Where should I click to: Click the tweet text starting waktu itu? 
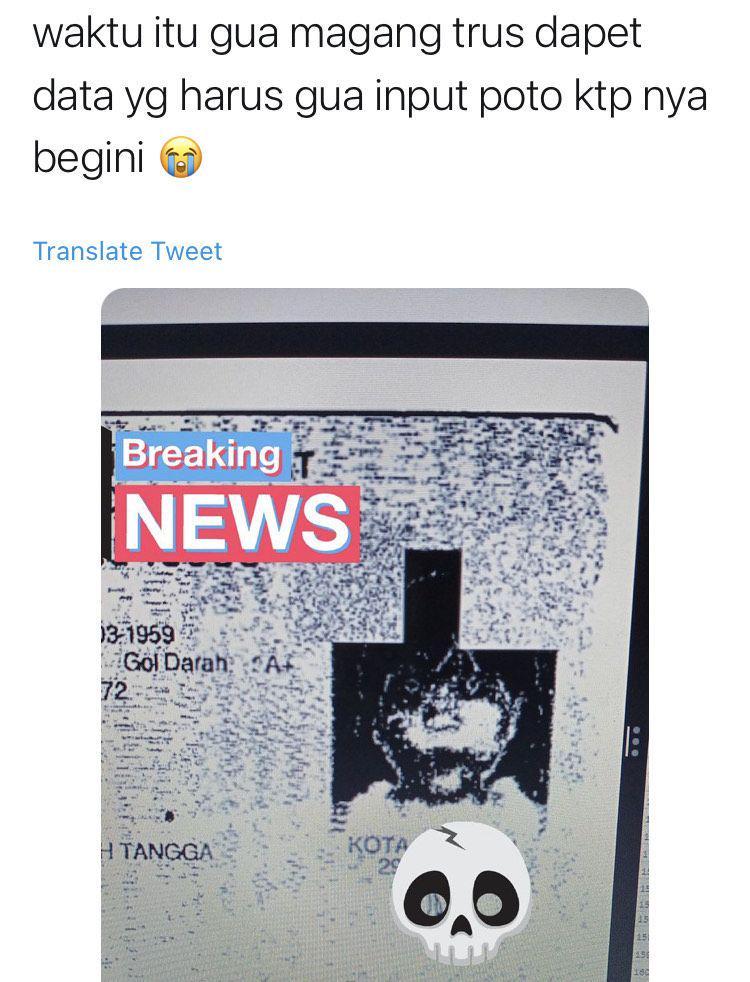[x=369, y=95]
